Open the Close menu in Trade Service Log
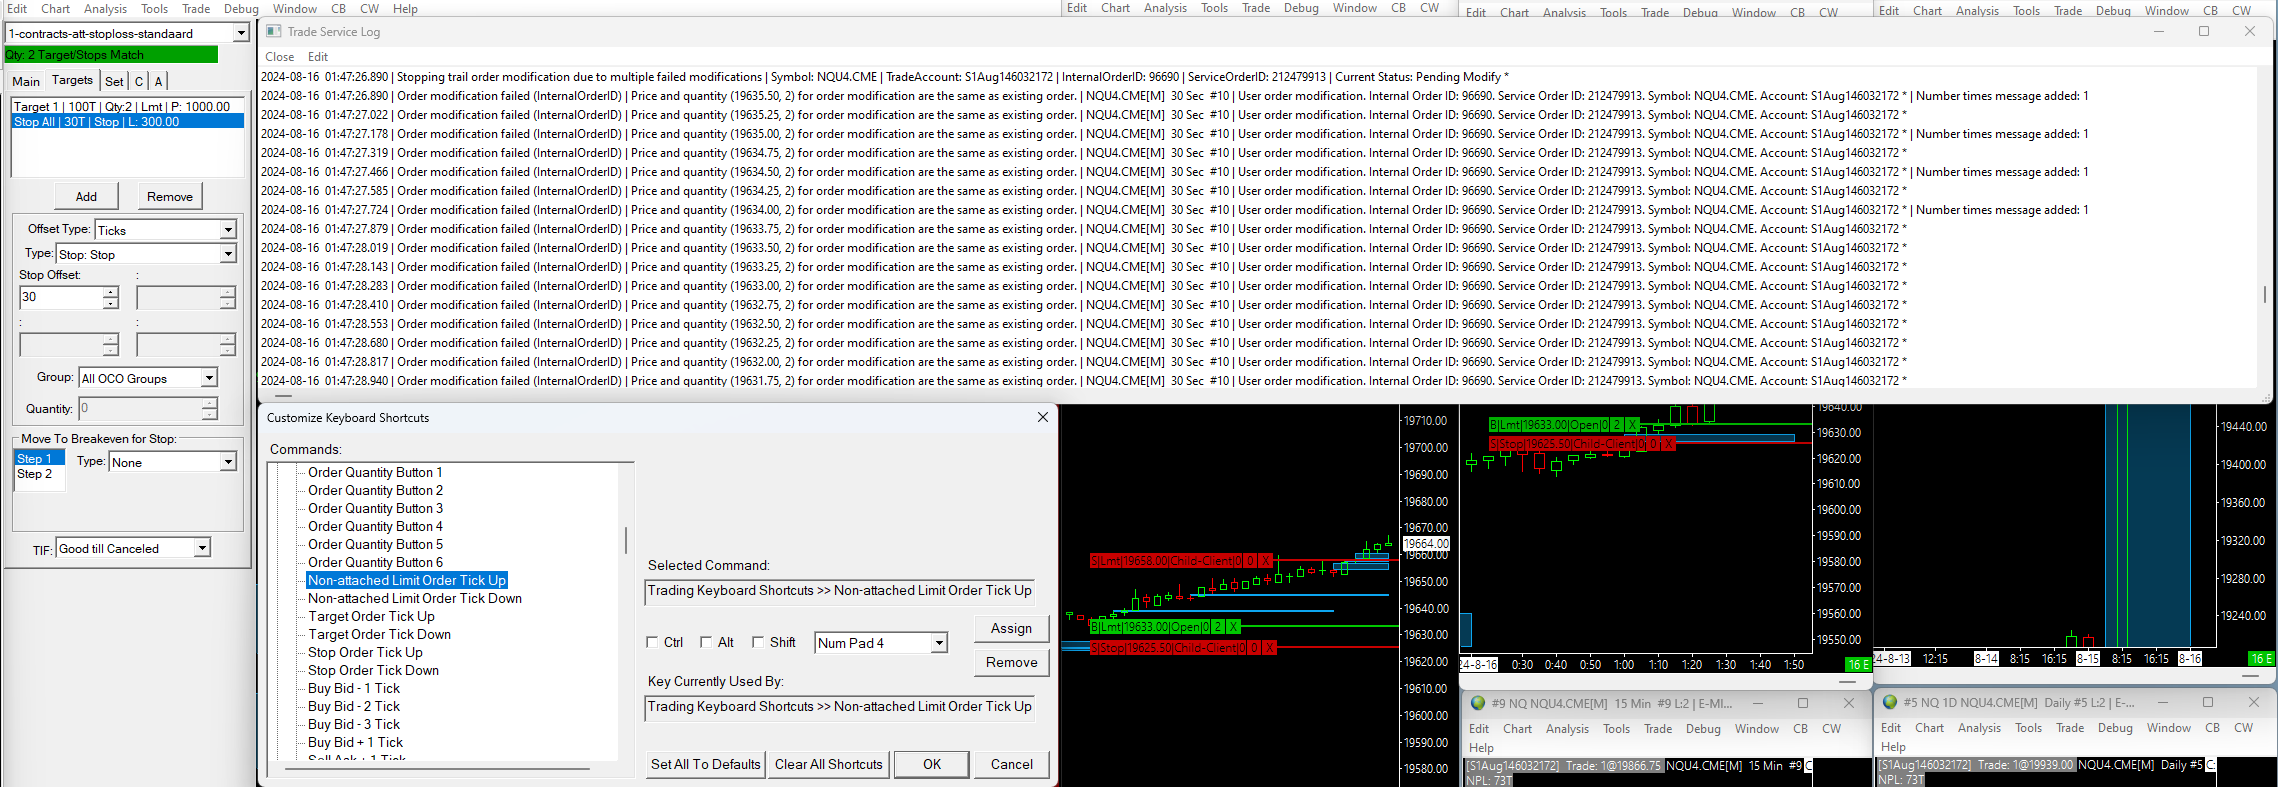 (x=279, y=57)
